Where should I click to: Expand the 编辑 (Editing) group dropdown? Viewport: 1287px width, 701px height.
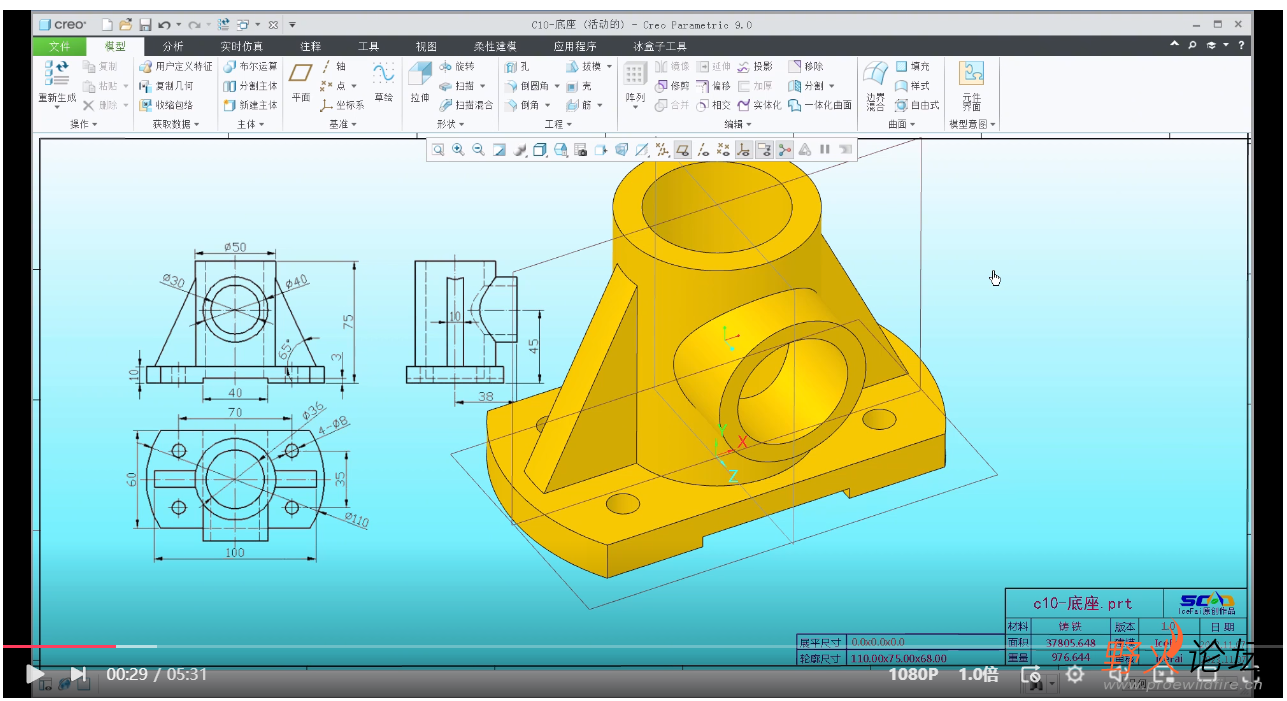pyautogui.click(x=738, y=124)
